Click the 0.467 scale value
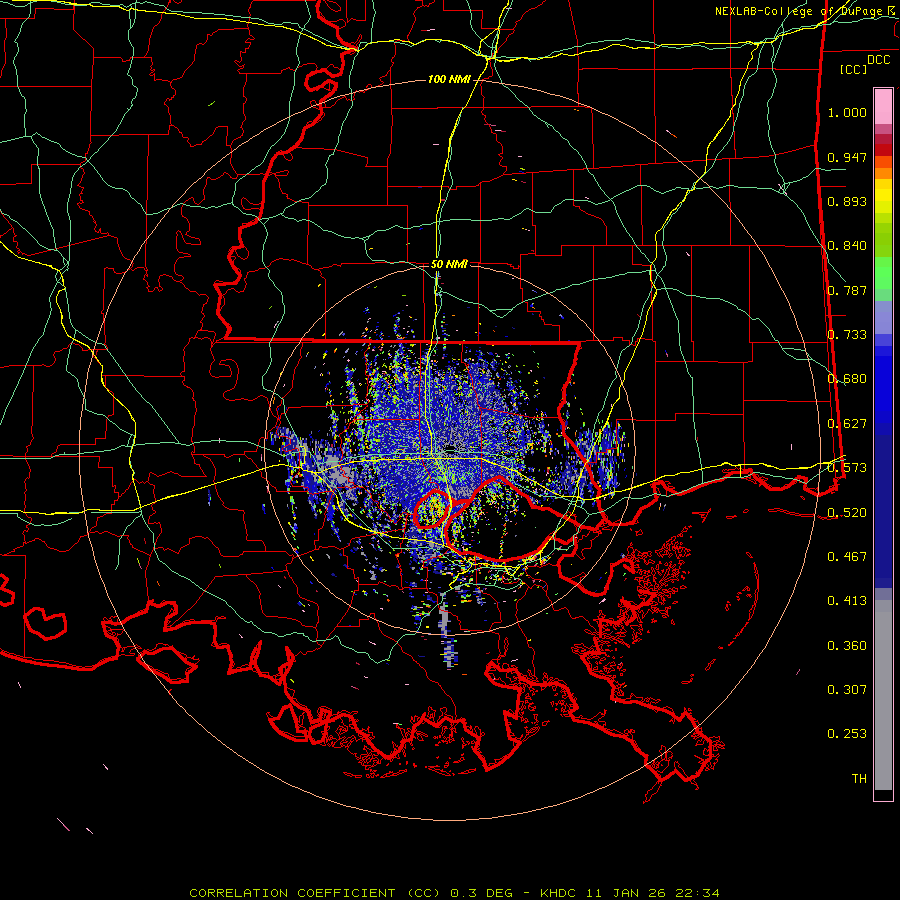 click(x=847, y=557)
